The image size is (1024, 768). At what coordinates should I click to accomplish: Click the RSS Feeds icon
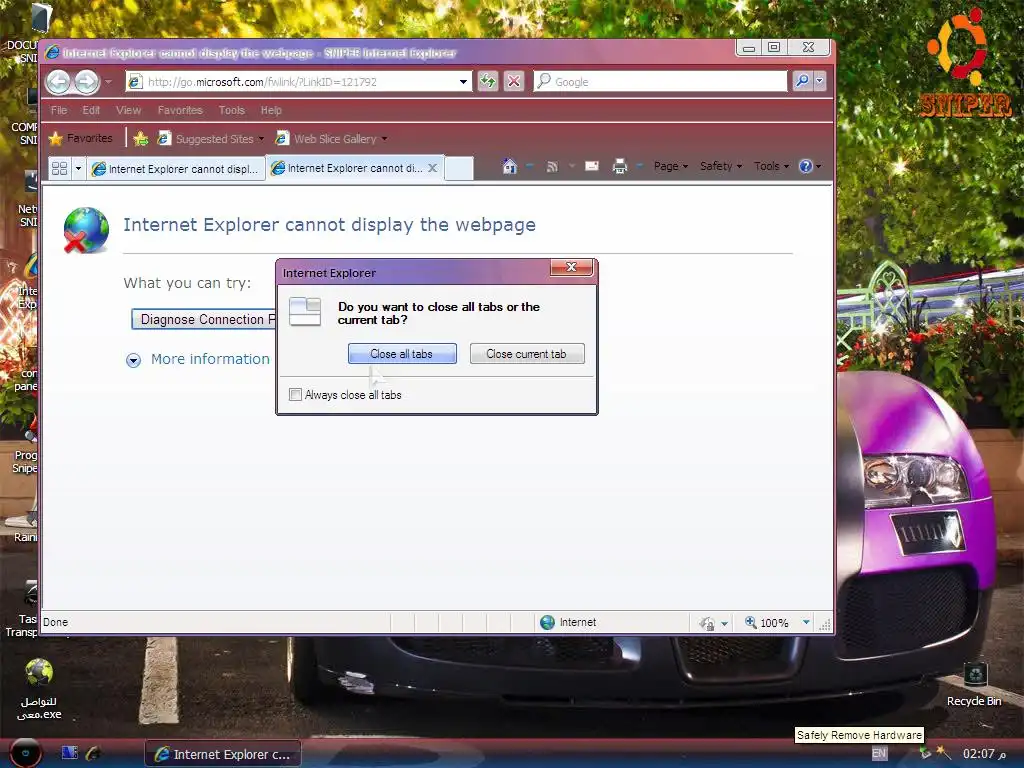coord(552,166)
